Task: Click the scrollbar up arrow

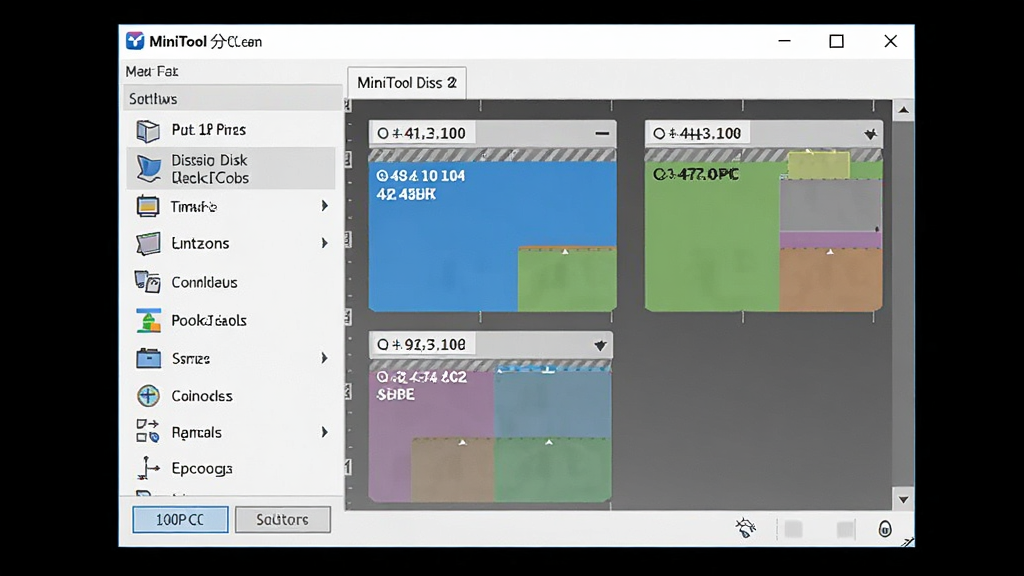Action: [x=903, y=110]
